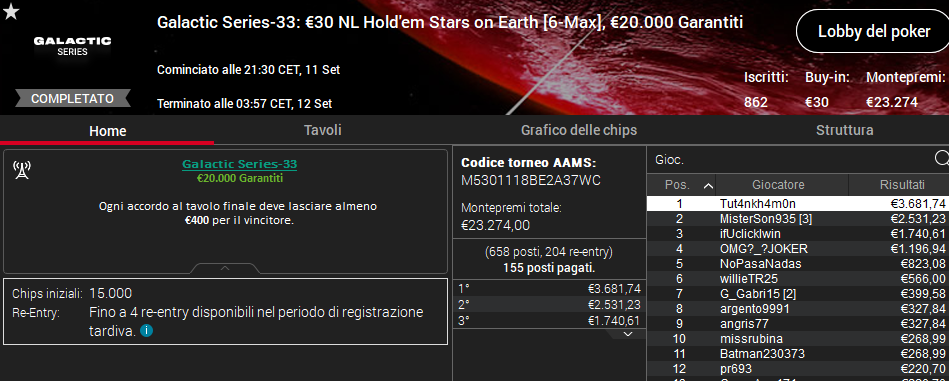The width and height of the screenshot is (949, 381).
Task: Select the Home tab
Action: click(x=108, y=131)
